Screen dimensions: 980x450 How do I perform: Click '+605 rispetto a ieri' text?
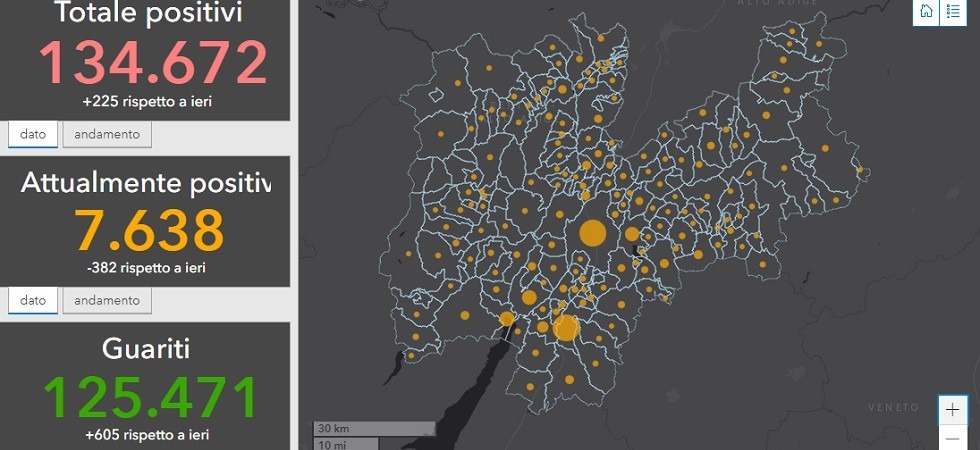[147, 435]
